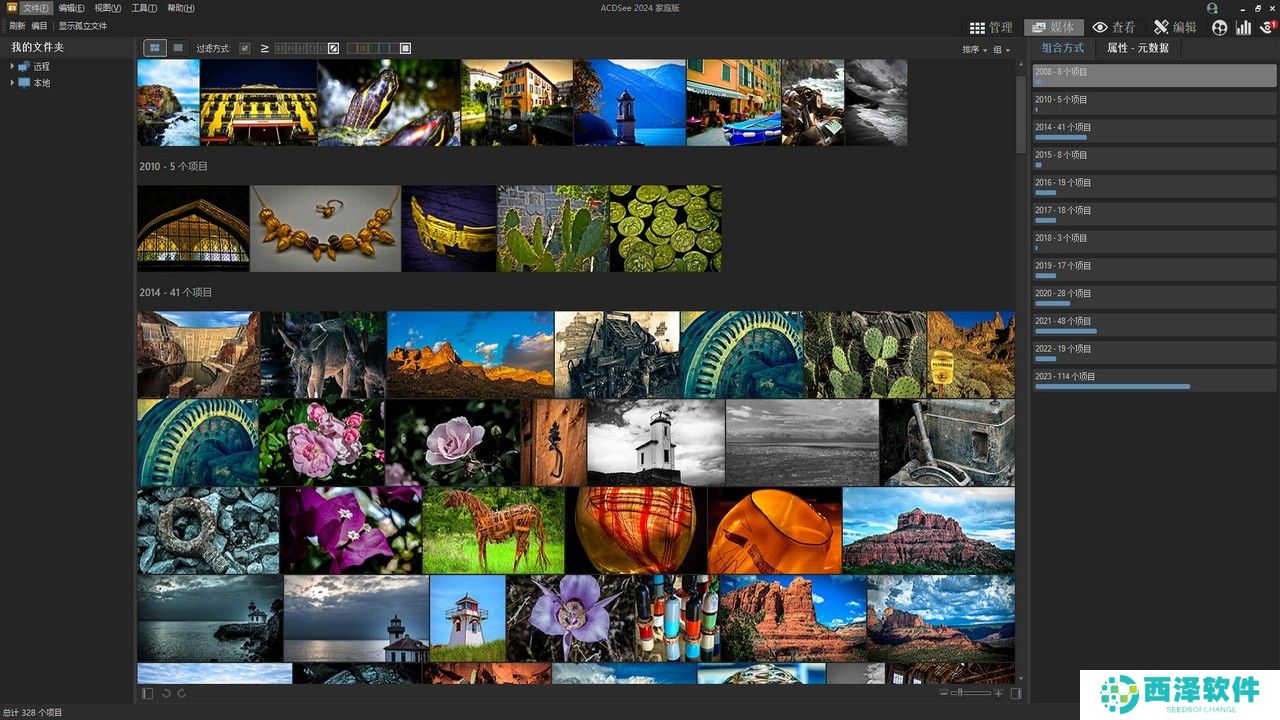Switch to grid thumbnail view icon

coord(156,47)
